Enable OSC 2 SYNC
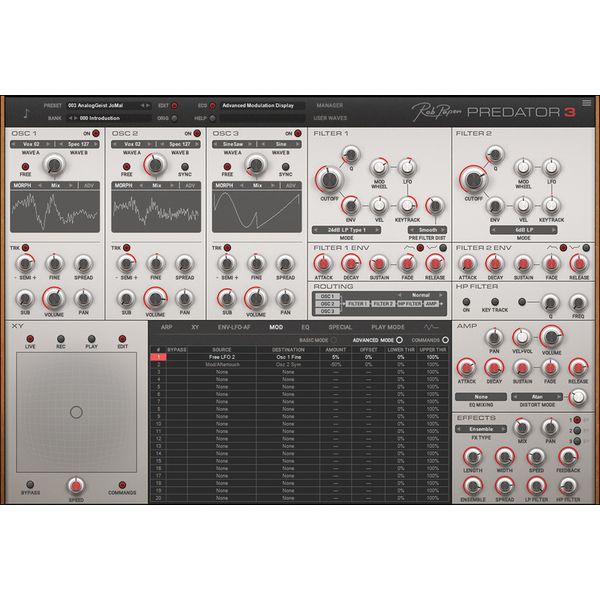This screenshot has height=600, width=600. pyautogui.click(x=185, y=166)
